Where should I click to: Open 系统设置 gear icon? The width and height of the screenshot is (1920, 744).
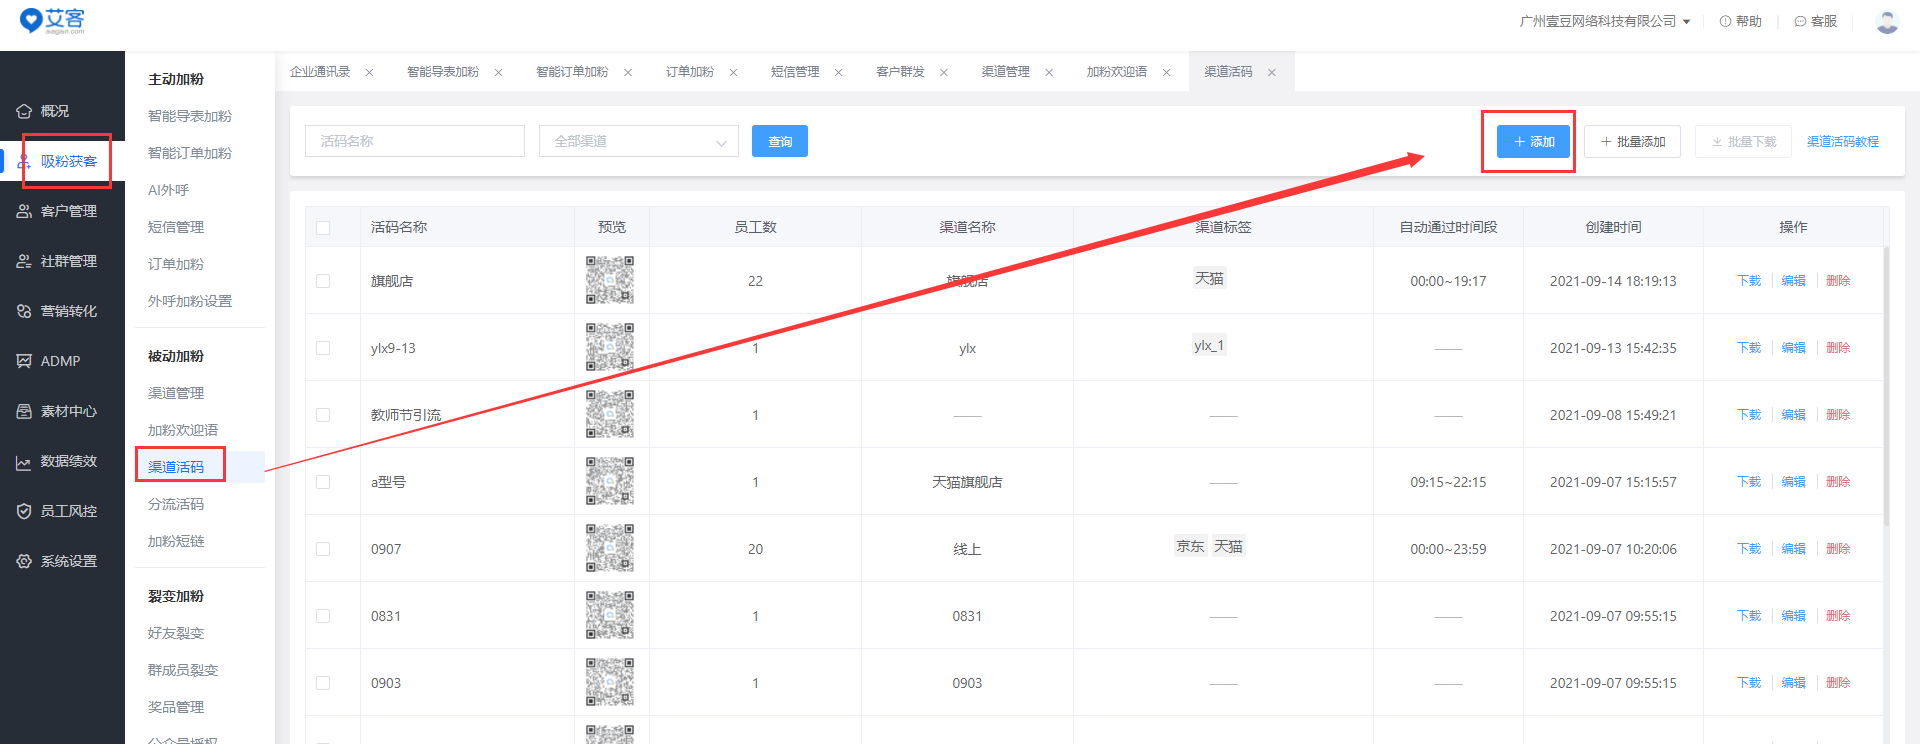(x=24, y=561)
